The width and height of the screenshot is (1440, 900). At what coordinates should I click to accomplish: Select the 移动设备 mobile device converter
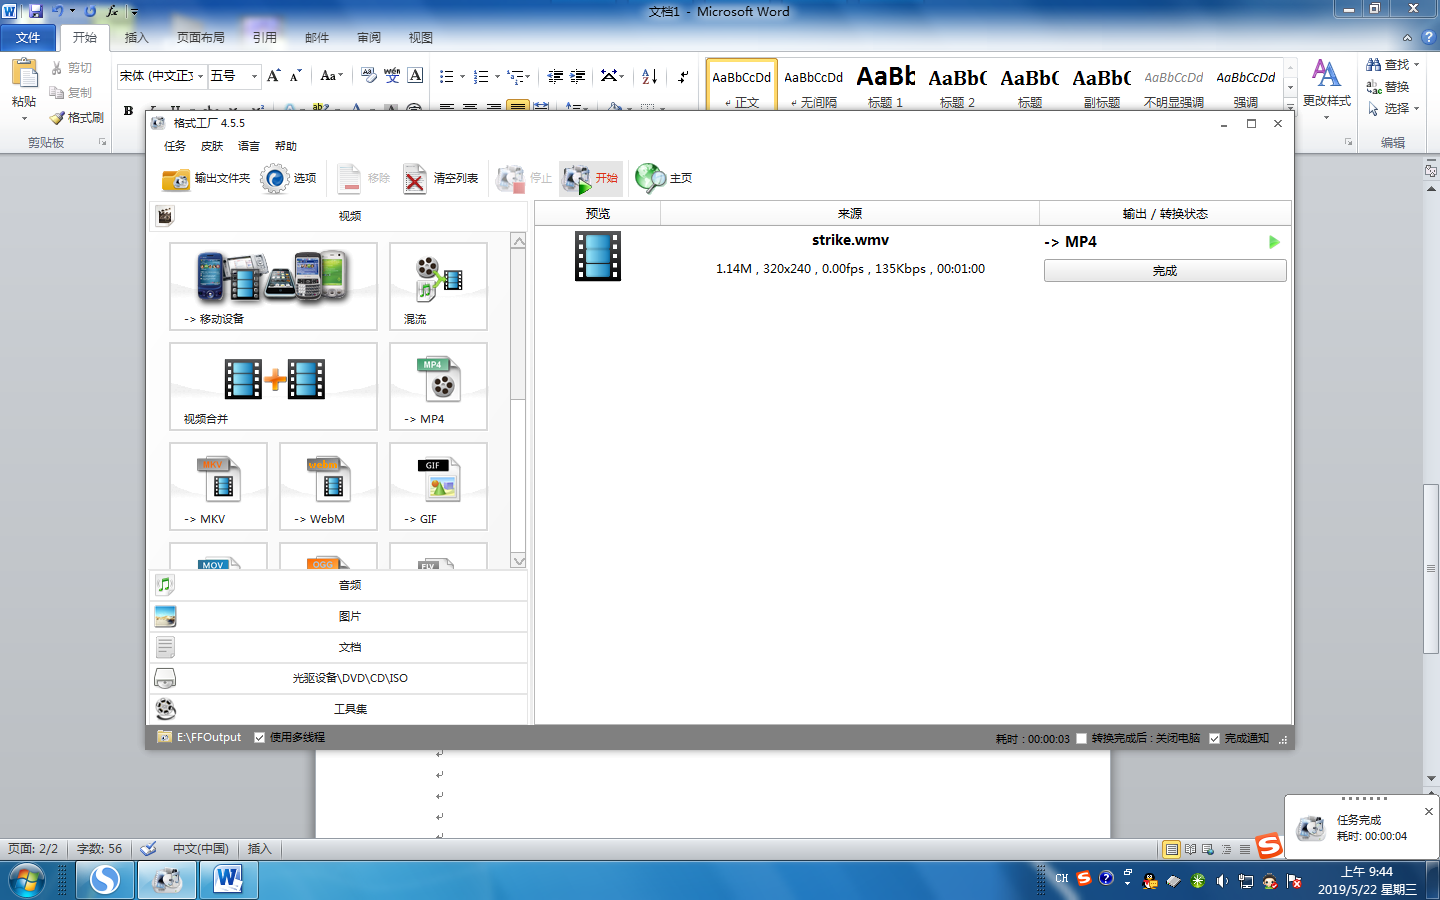pyautogui.click(x=273, y=286)
